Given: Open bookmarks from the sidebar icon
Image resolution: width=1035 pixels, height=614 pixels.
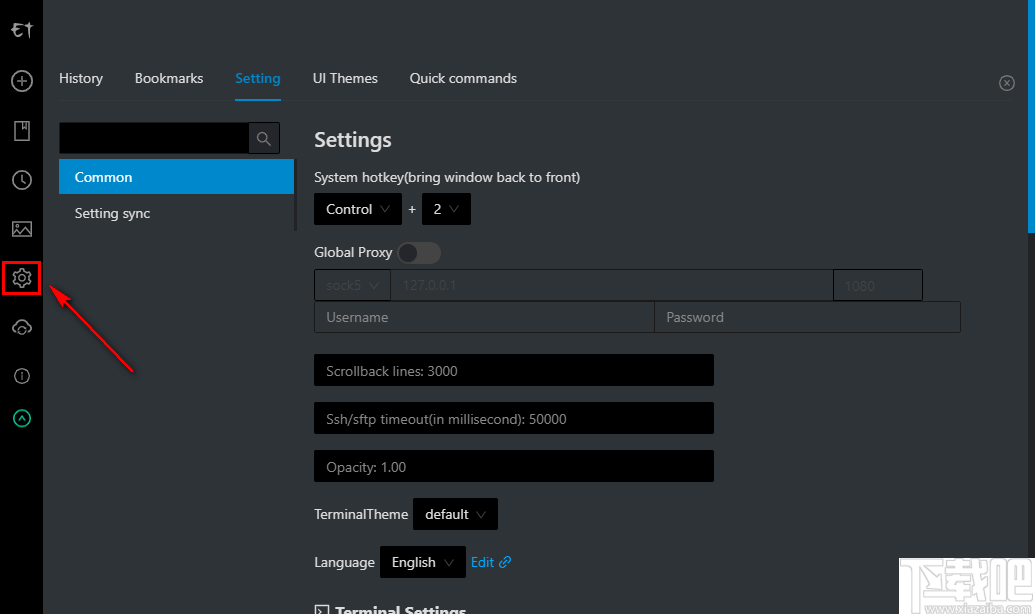Looking at the screenshot, I should tap(22, 130).
